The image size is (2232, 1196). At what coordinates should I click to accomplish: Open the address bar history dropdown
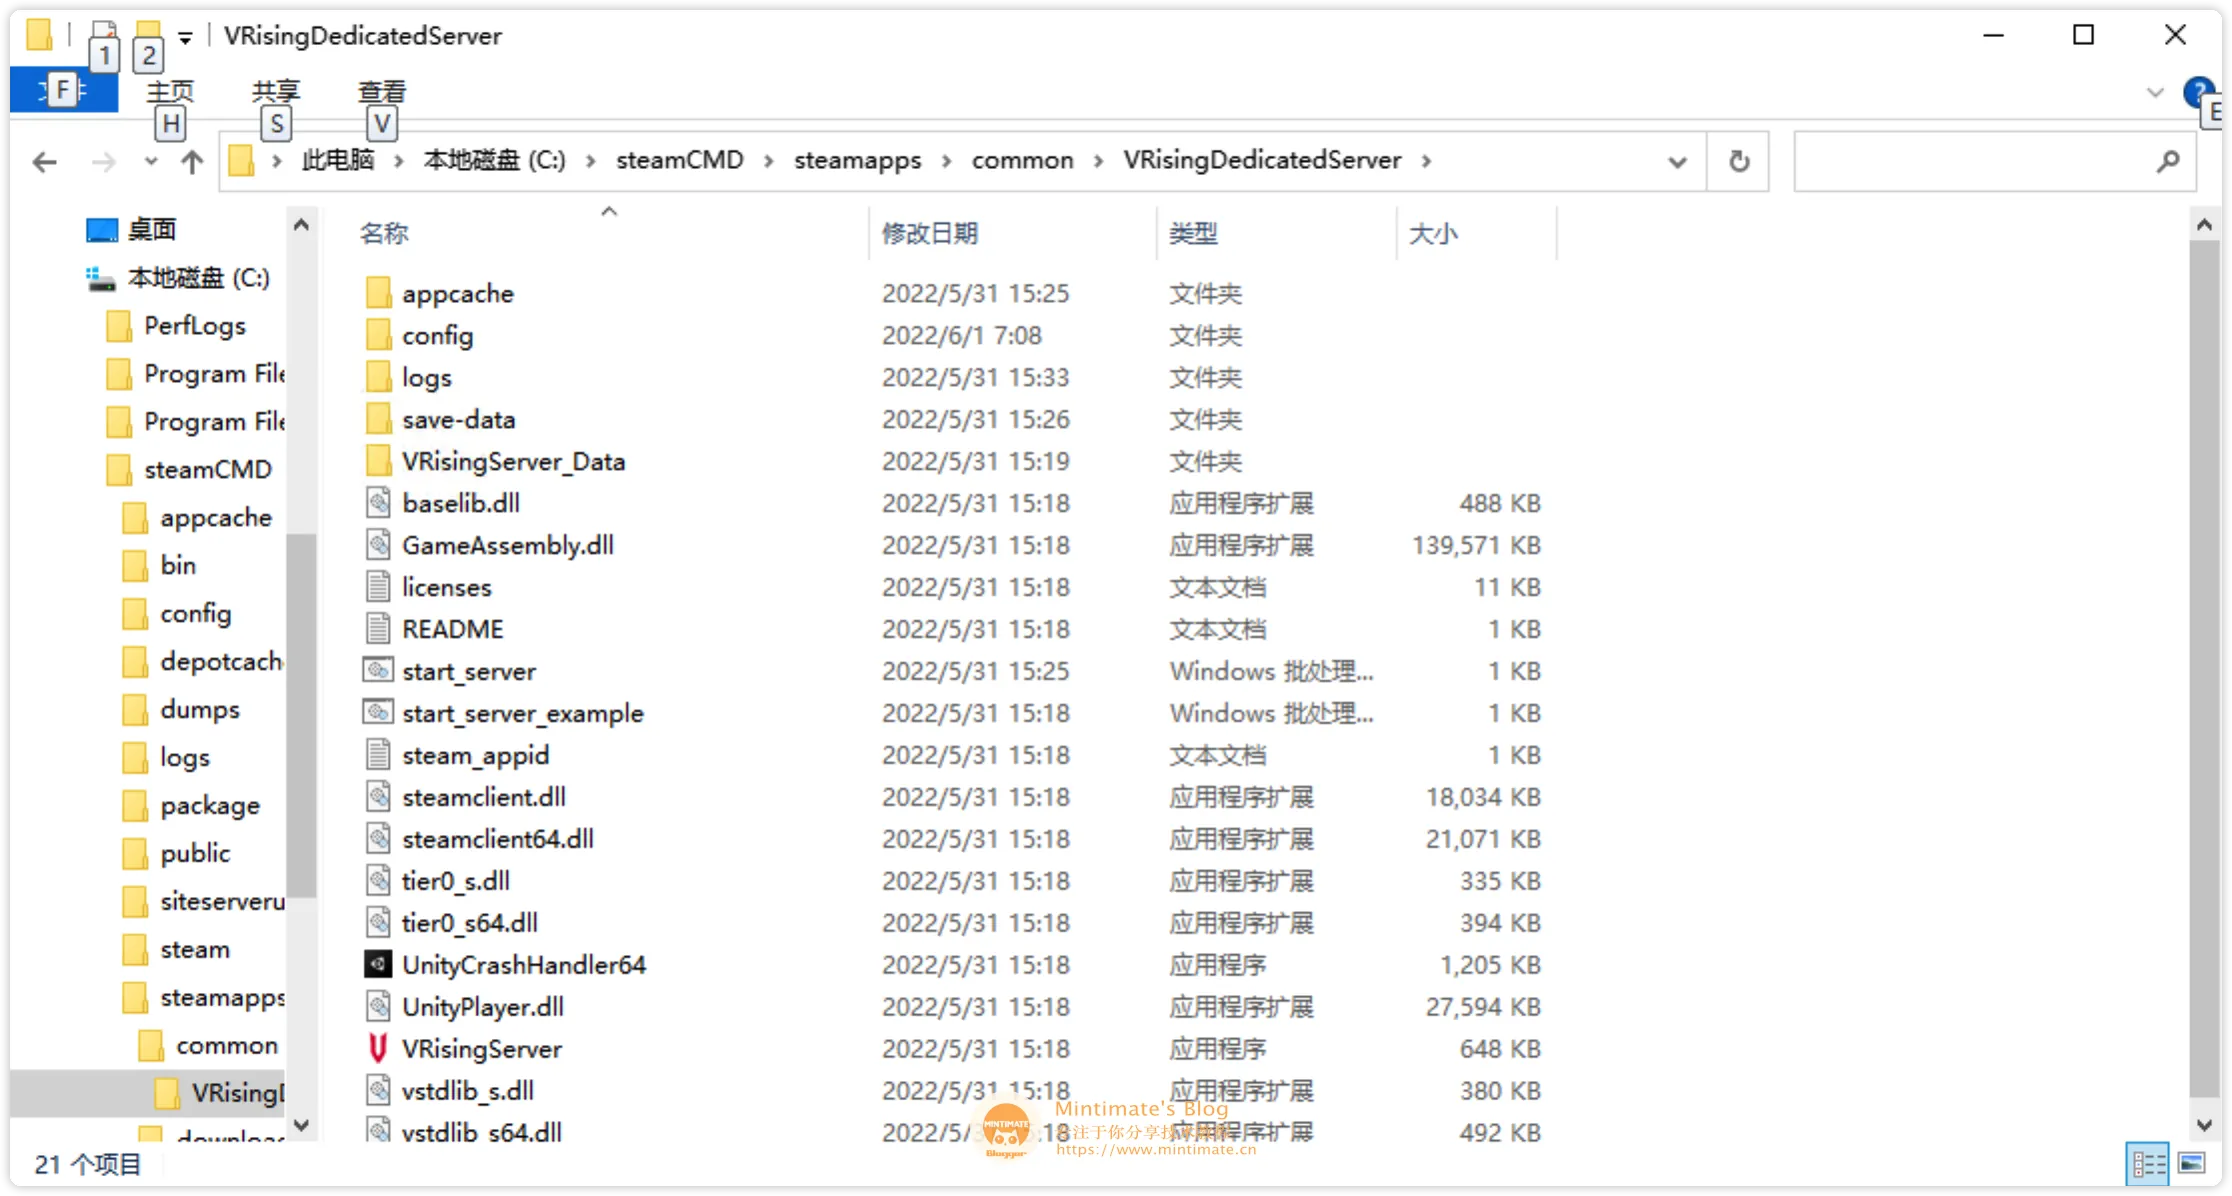[x=1678, y=162]
